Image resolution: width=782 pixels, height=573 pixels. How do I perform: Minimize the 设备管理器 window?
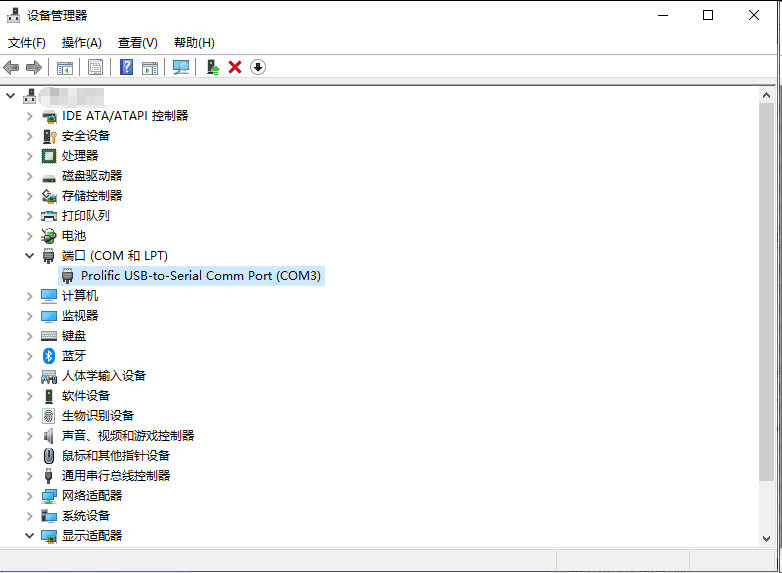(x=663, y=15)
